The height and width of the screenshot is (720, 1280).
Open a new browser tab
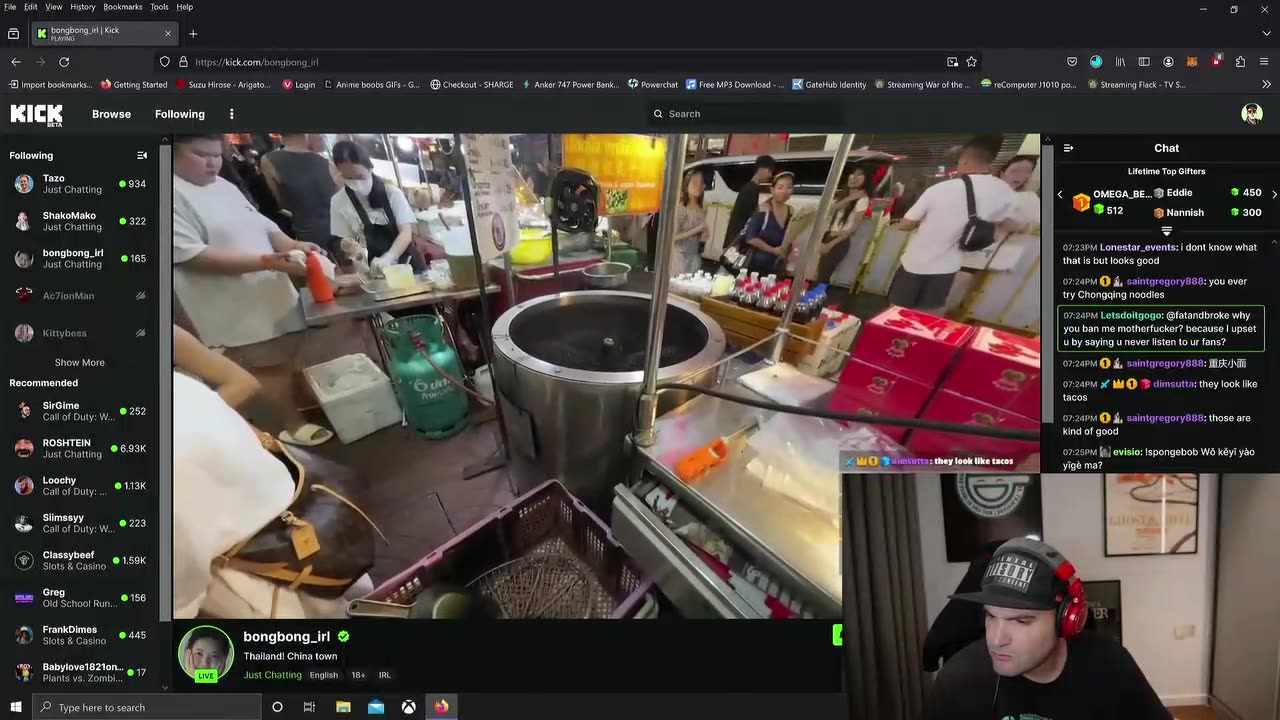[193, 33]
